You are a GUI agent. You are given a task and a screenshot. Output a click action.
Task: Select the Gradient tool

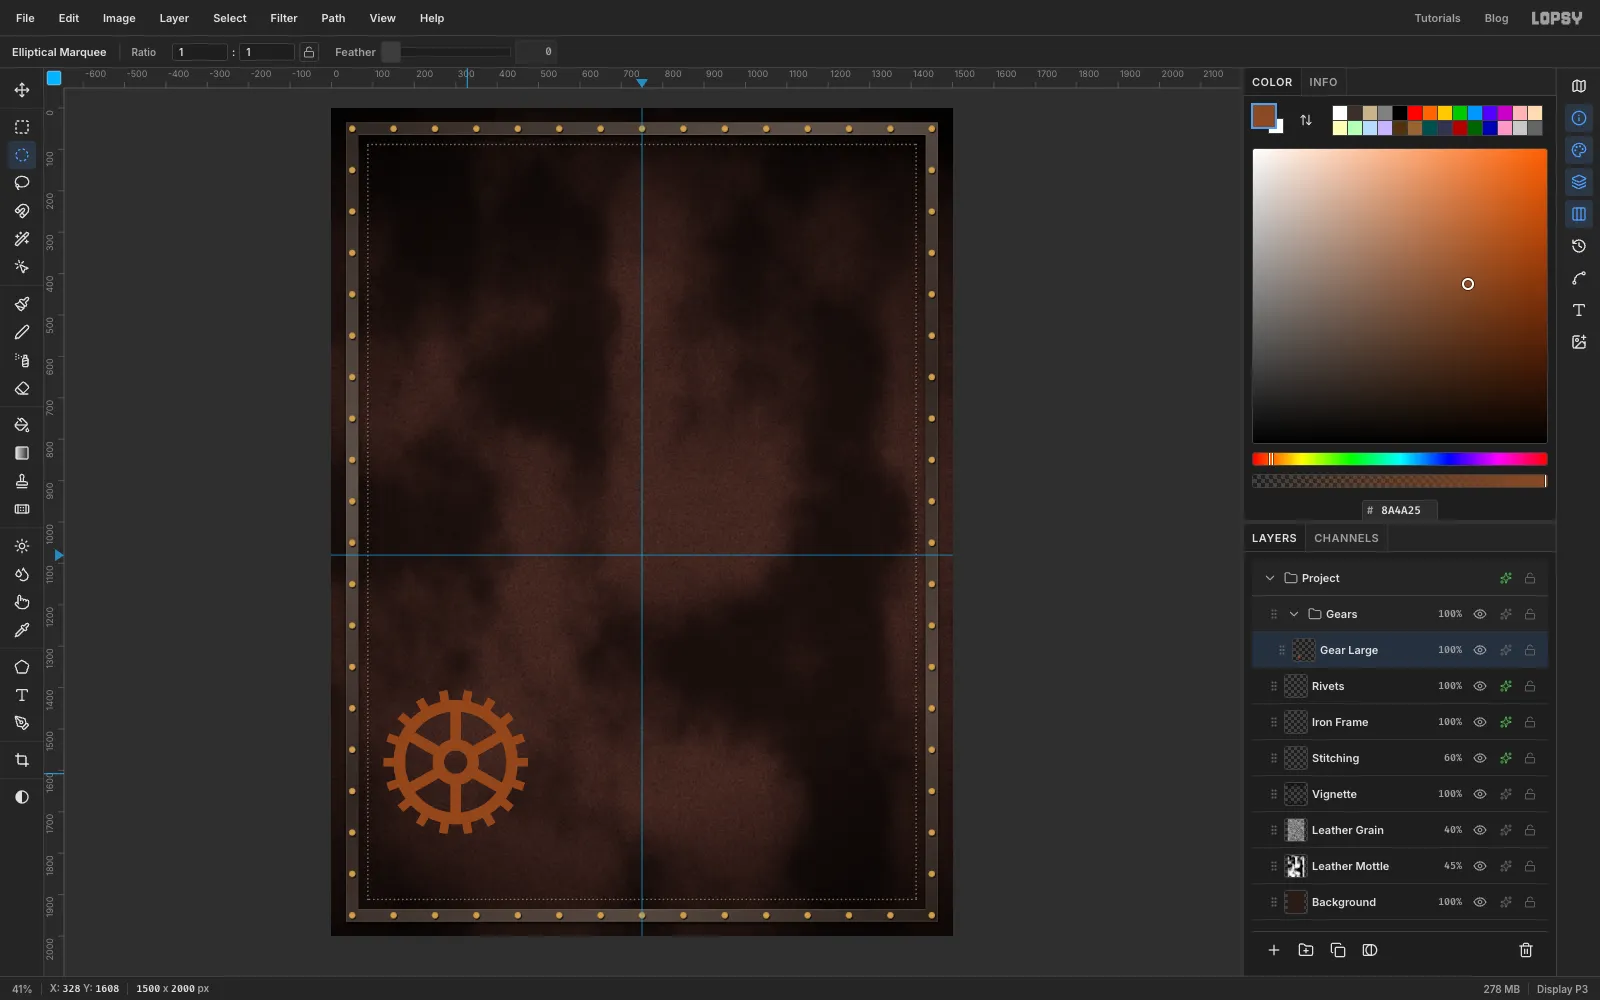pos(22,453)
